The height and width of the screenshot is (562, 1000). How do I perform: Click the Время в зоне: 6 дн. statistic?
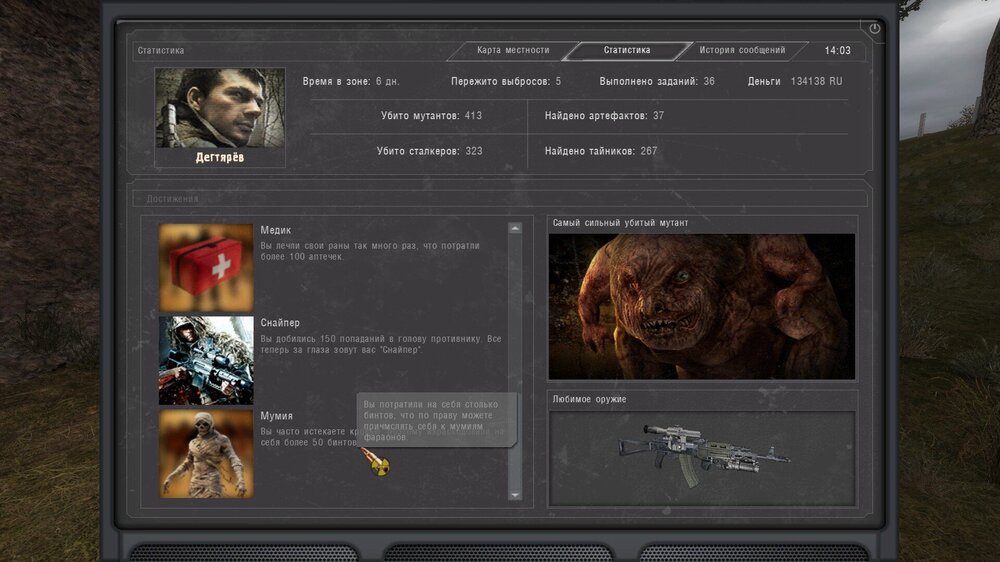[x=351, y=82]
